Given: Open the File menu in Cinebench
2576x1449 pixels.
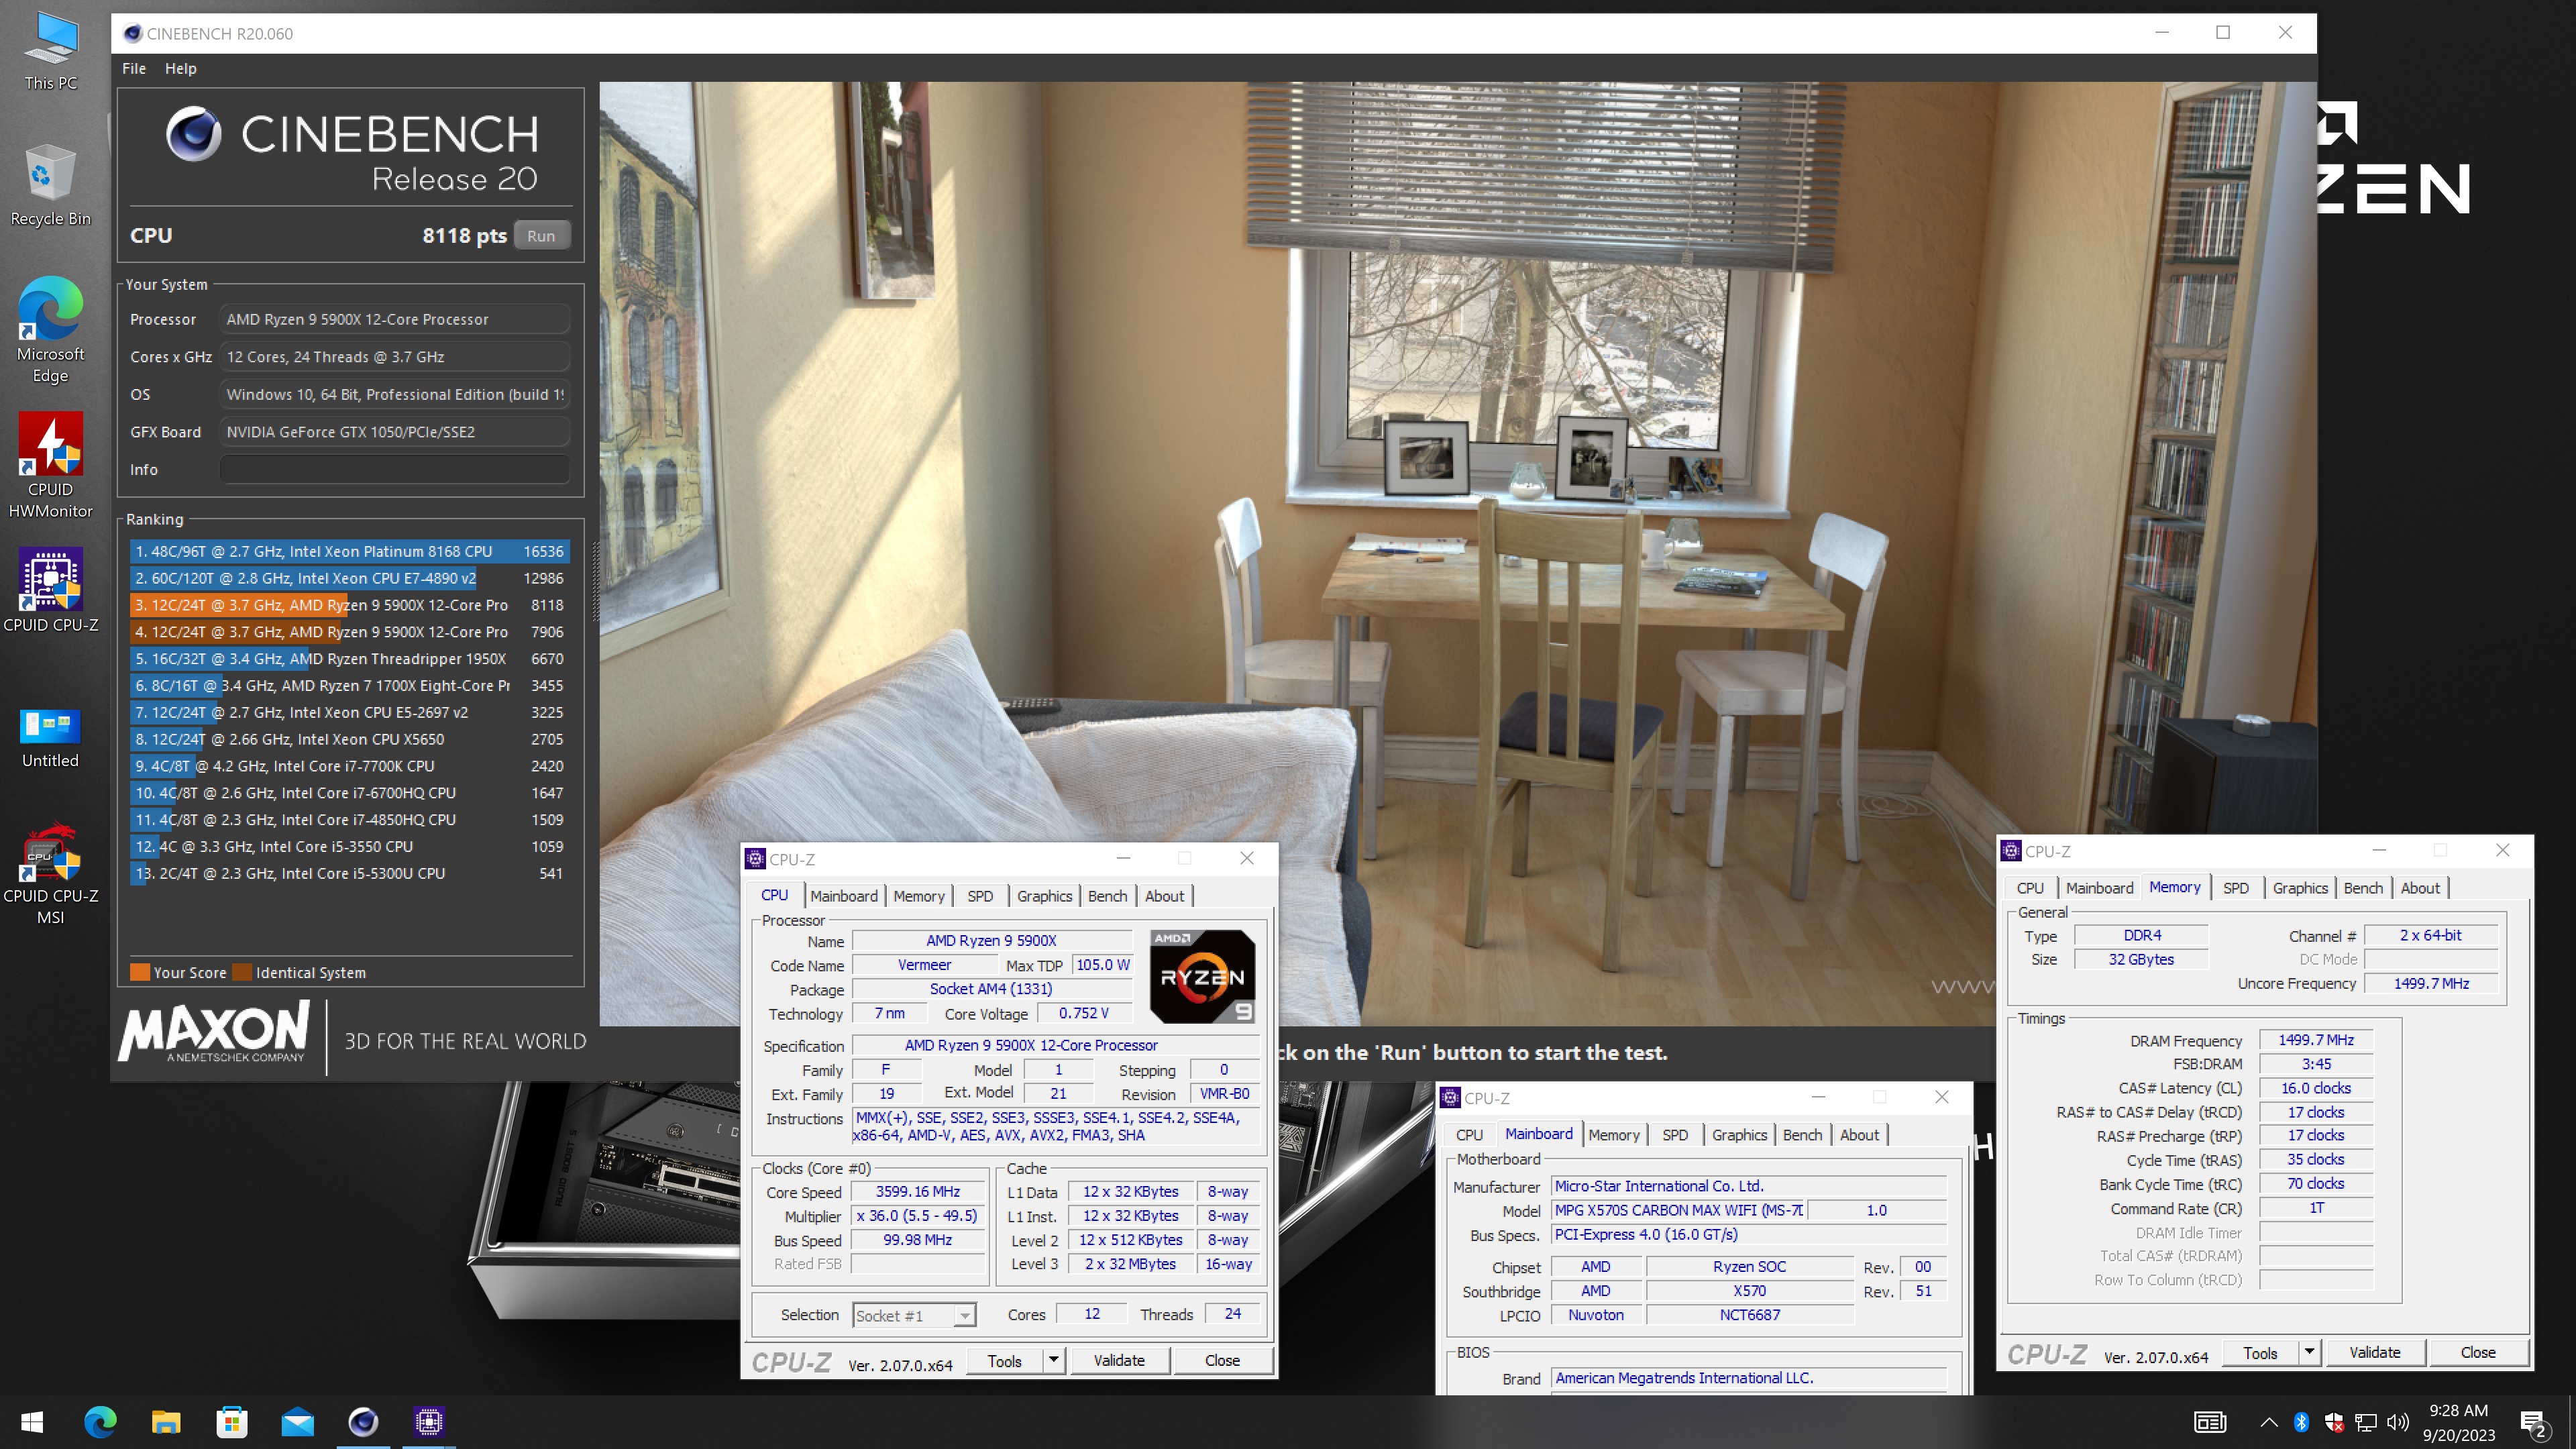Looking at the screenshot, I should (x=134, y=68).
